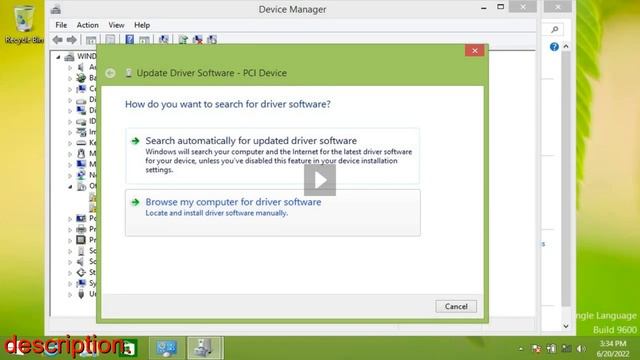Select the Recycle Bin desktop icon
The image size is (640, 360).
(24, 24)
